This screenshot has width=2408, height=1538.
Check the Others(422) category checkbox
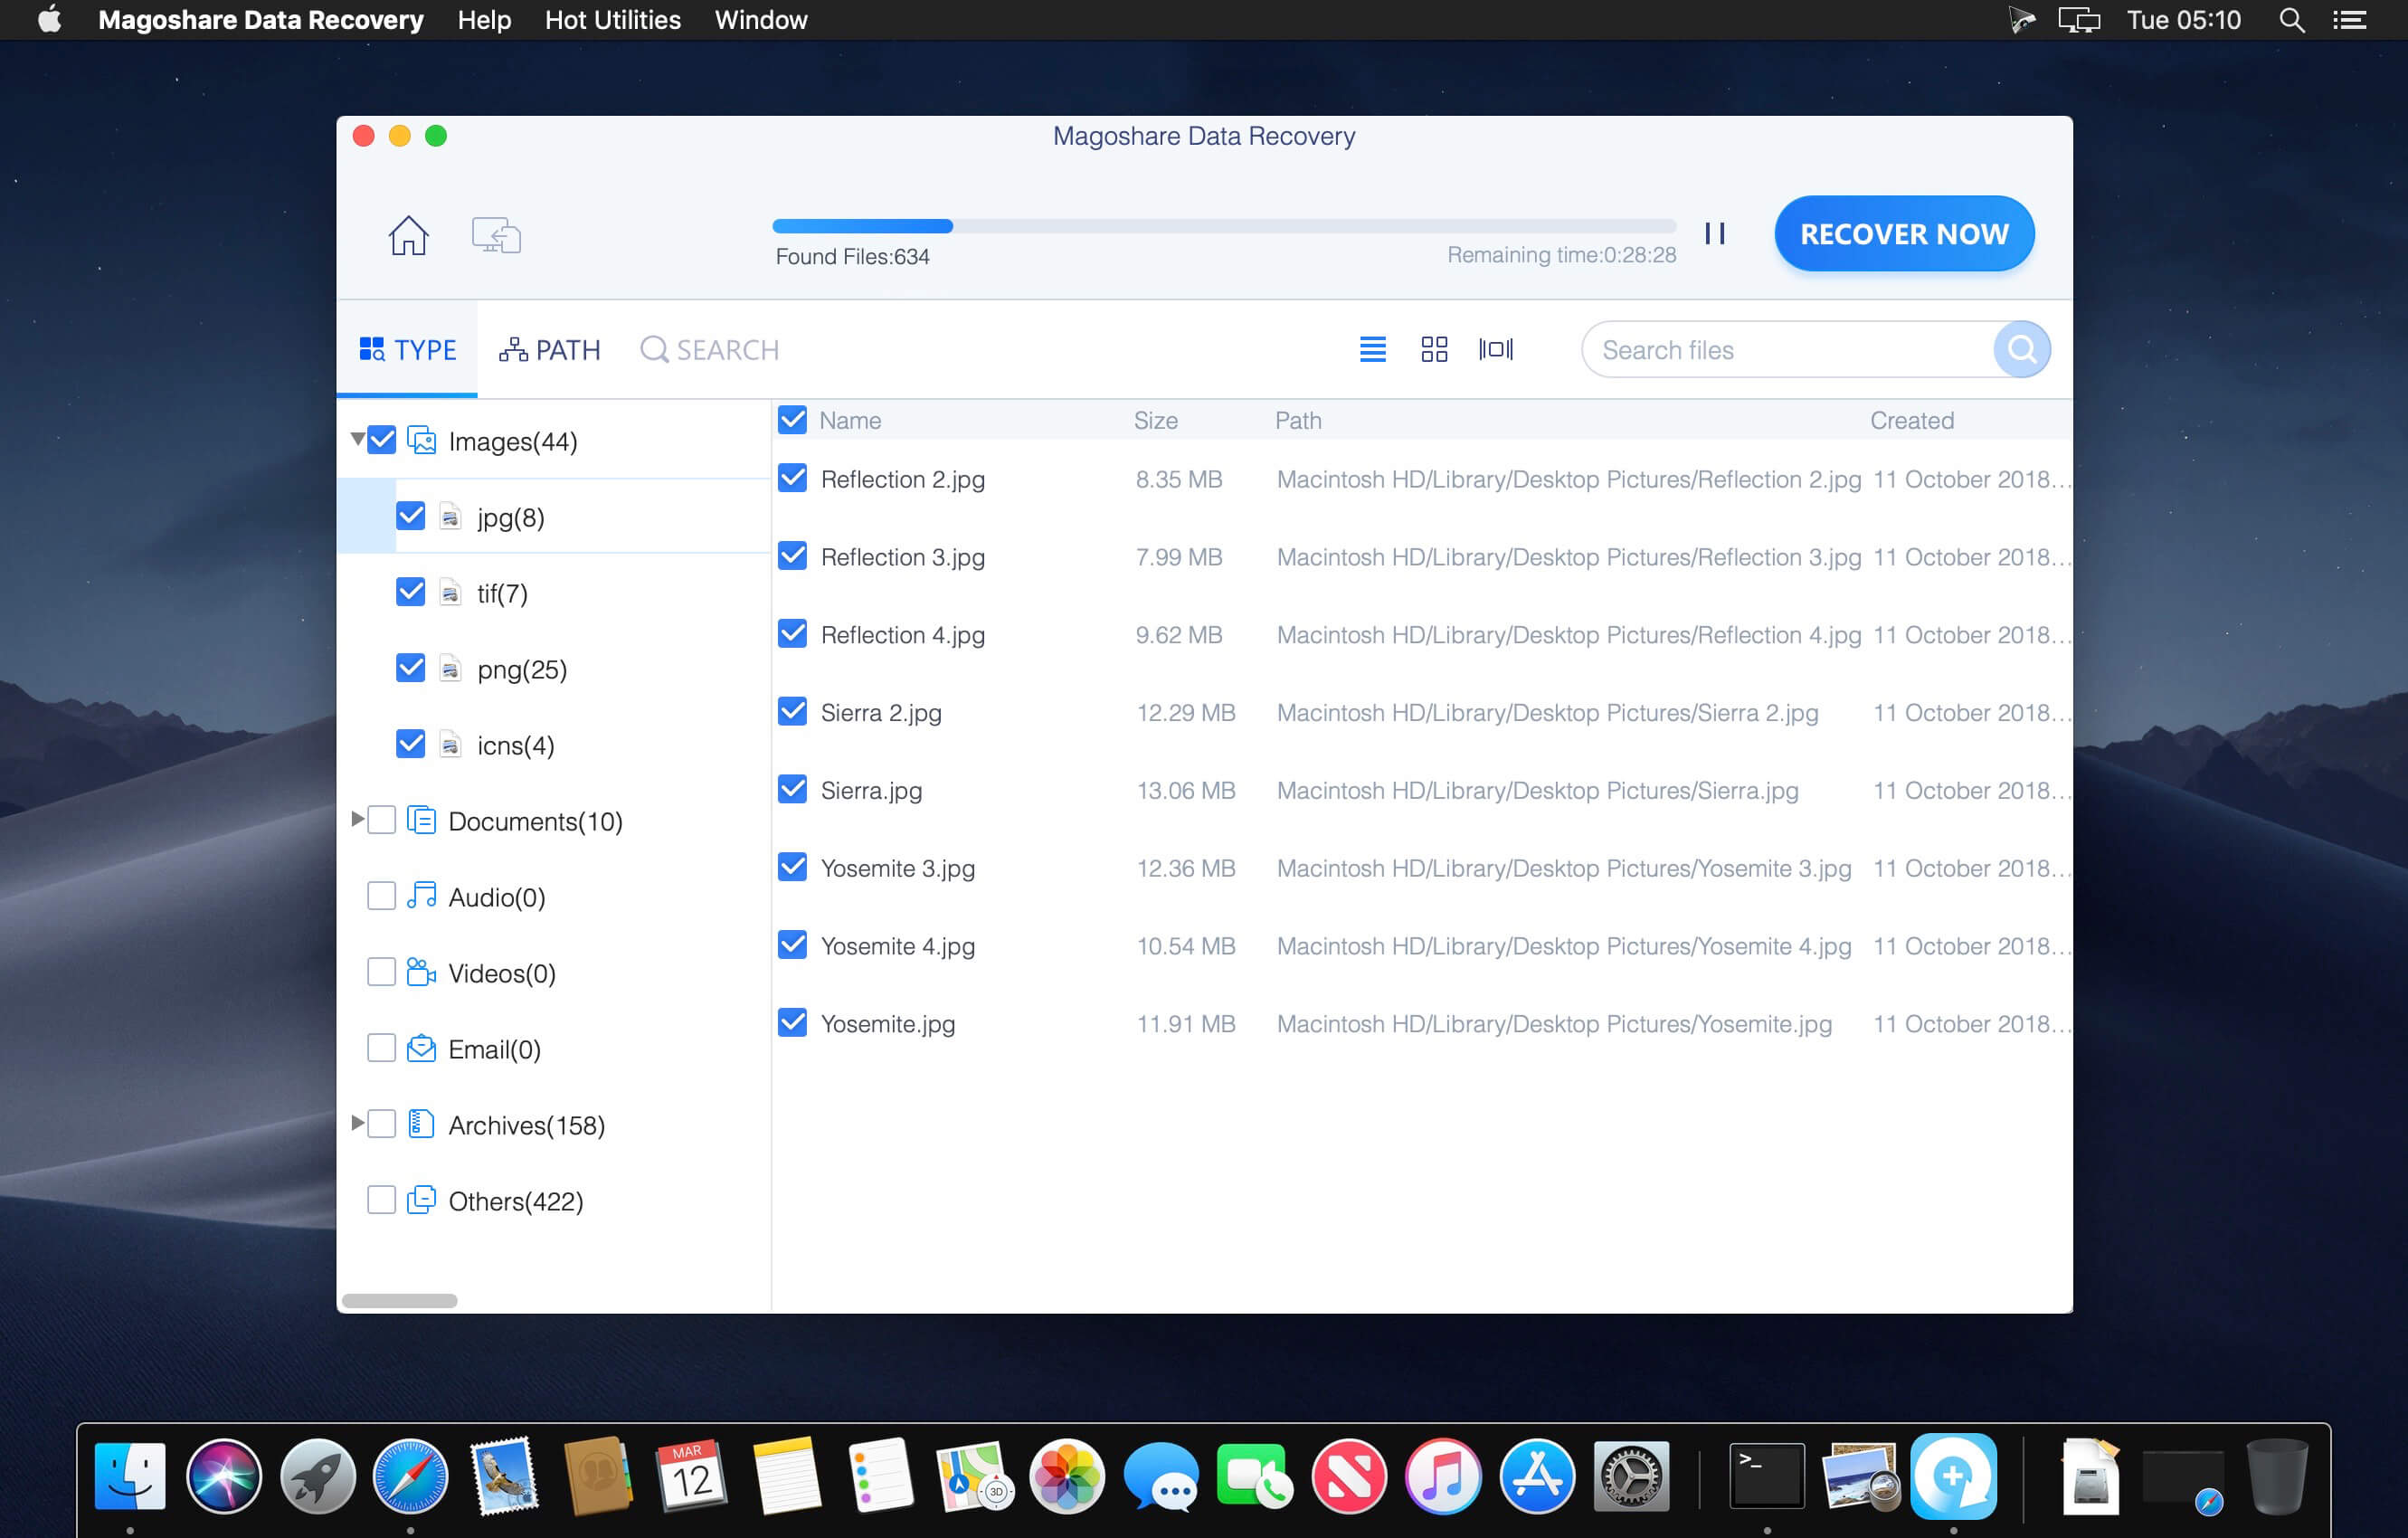coord(381,1200)
